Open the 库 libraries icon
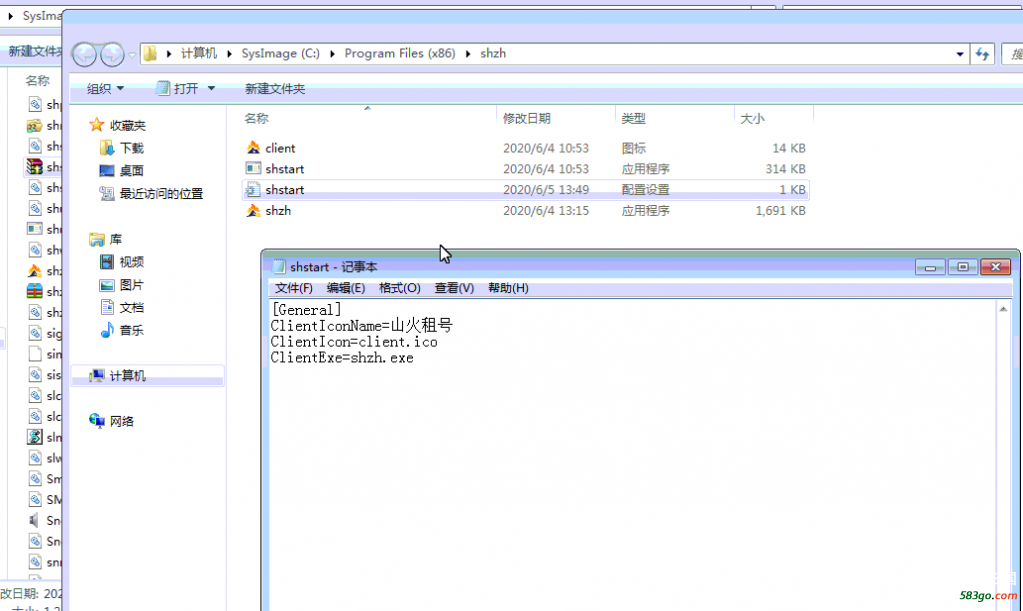The image size is (1023, 611). tap(97, 239)
